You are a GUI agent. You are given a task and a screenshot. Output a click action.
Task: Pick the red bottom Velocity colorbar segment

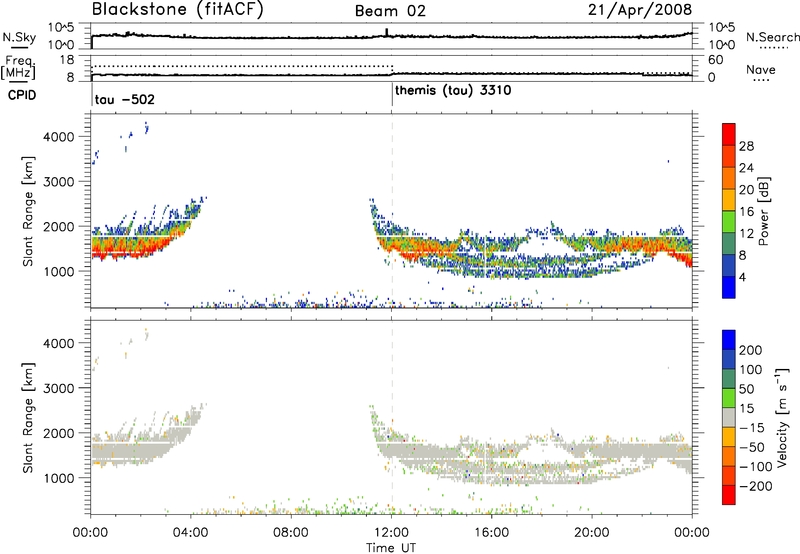[729, 495]
